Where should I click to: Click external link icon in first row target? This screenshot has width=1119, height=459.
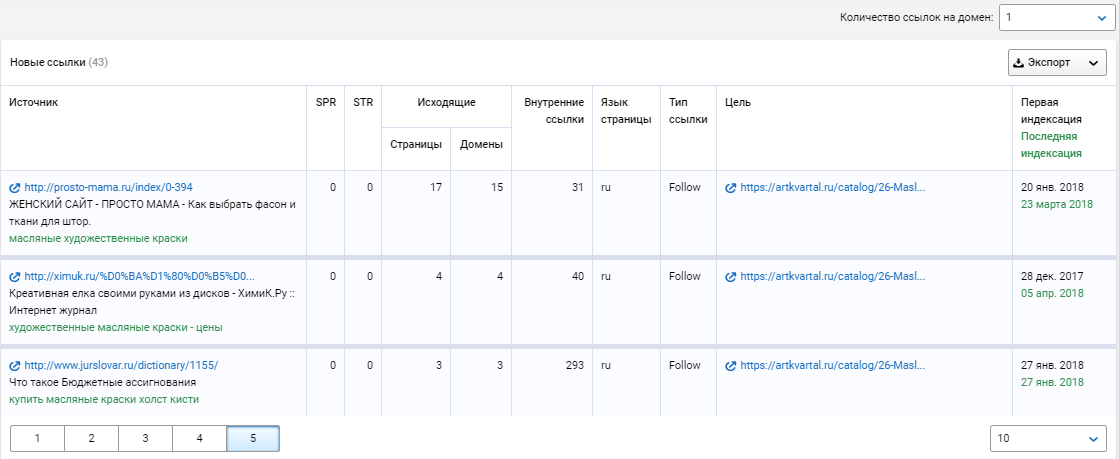tap(731, 187)
